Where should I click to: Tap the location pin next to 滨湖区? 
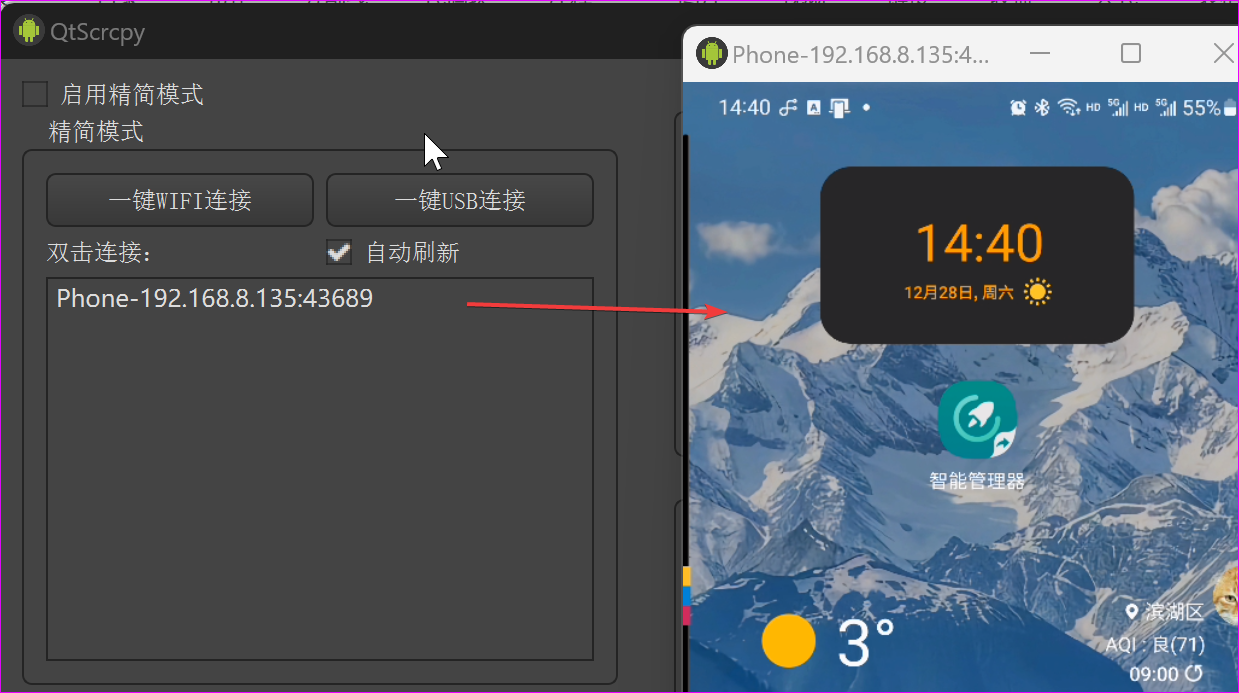[x=1132, y=611]
